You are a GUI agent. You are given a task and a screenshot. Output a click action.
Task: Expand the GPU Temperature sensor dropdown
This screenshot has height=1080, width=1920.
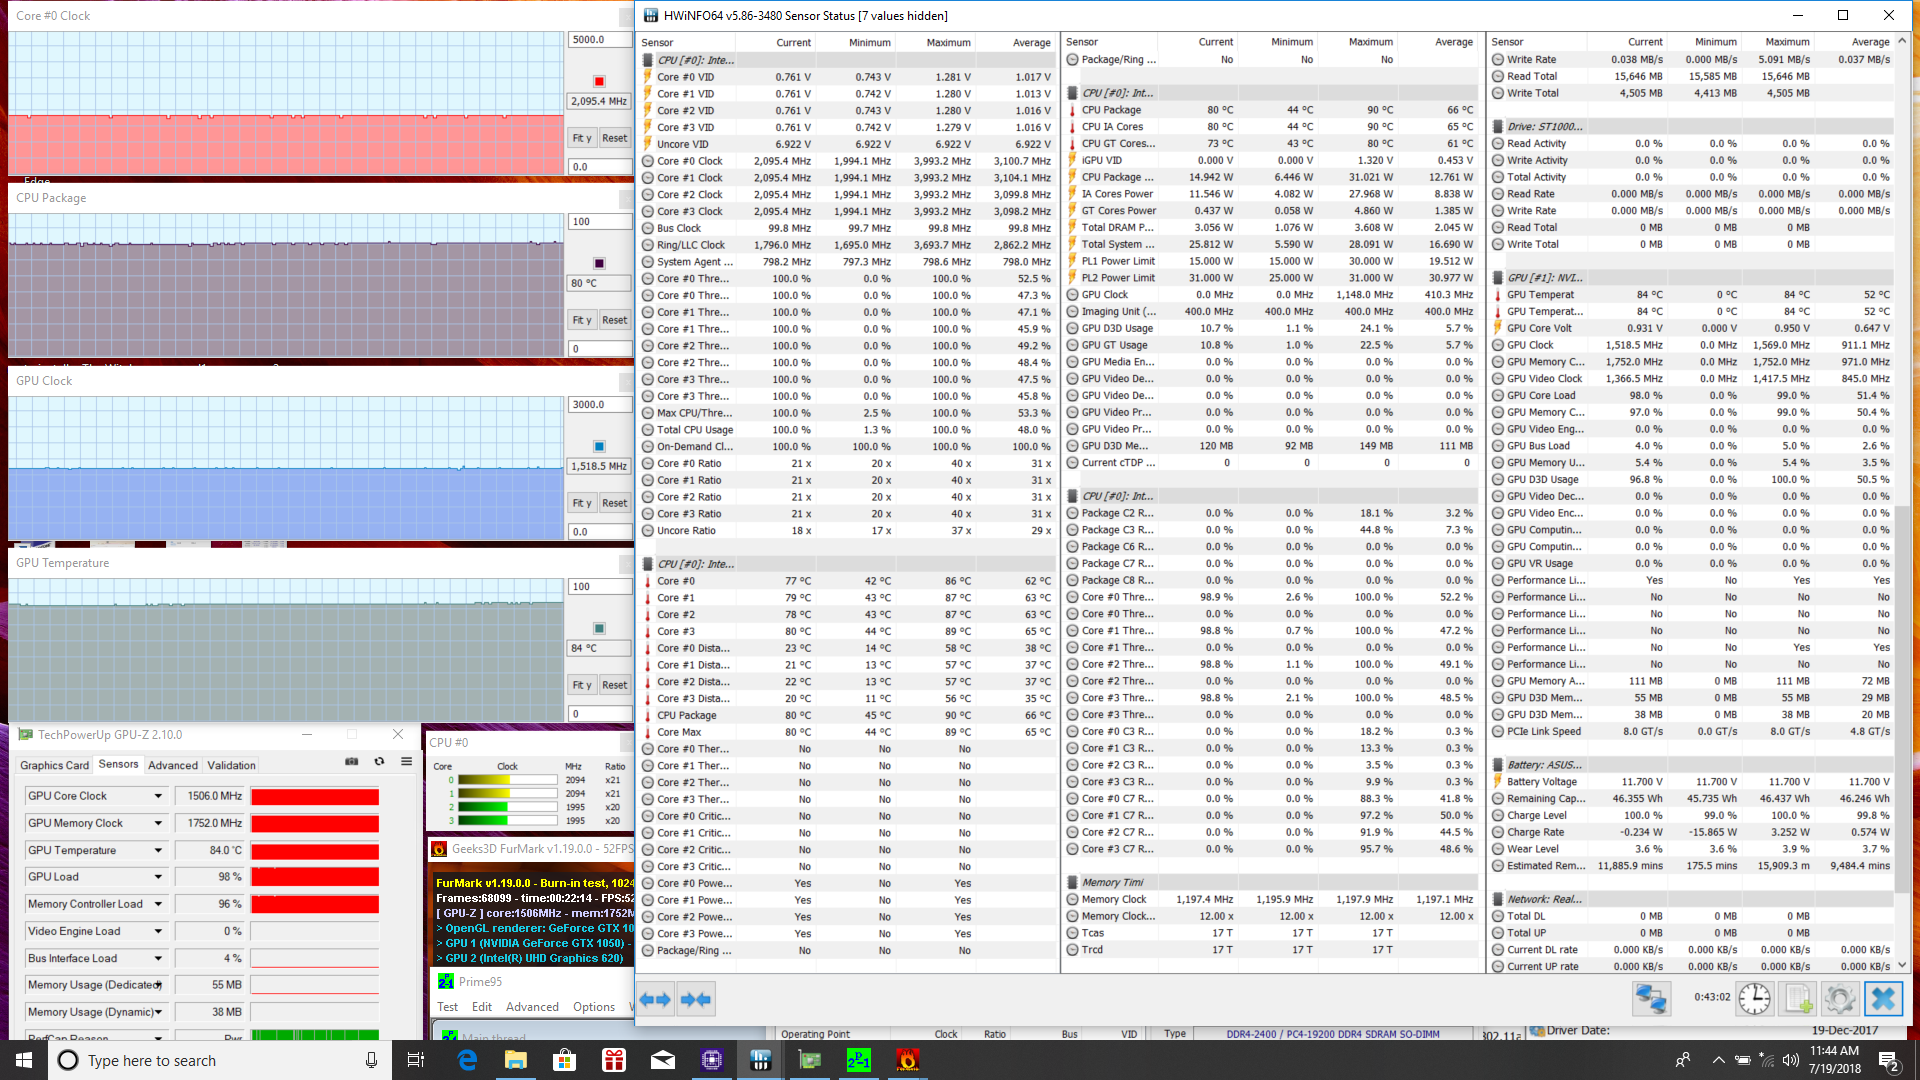point(158,850)
